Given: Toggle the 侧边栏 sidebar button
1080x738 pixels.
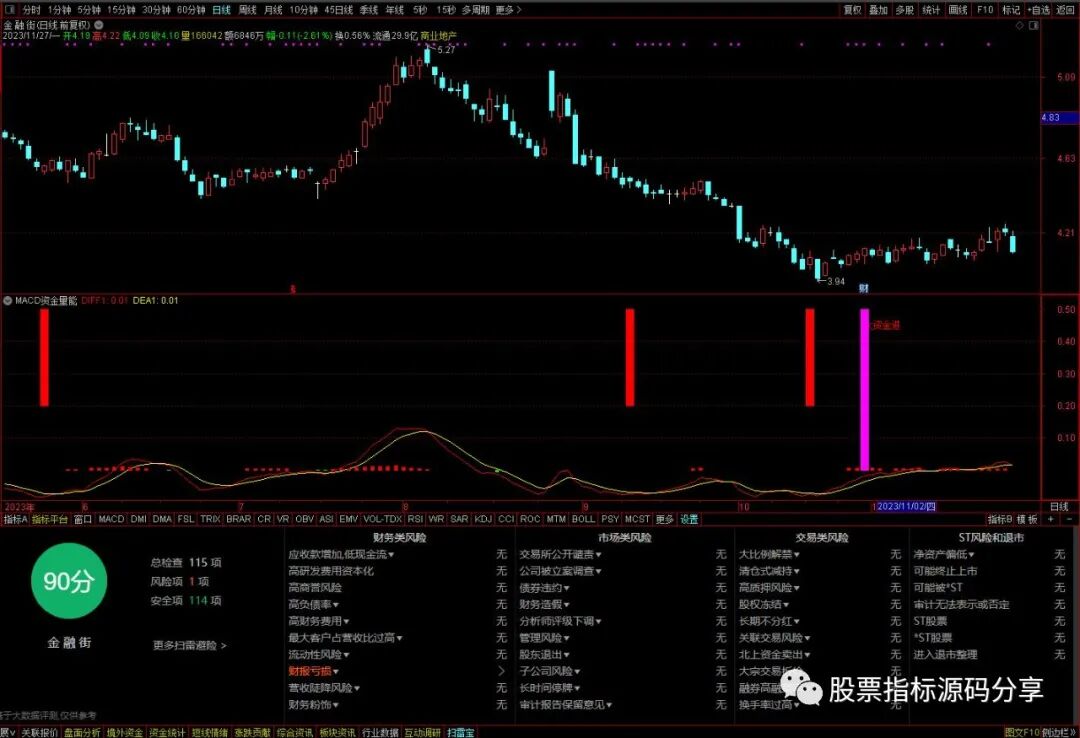Looking at the screenshot, I should (1059, 732).
